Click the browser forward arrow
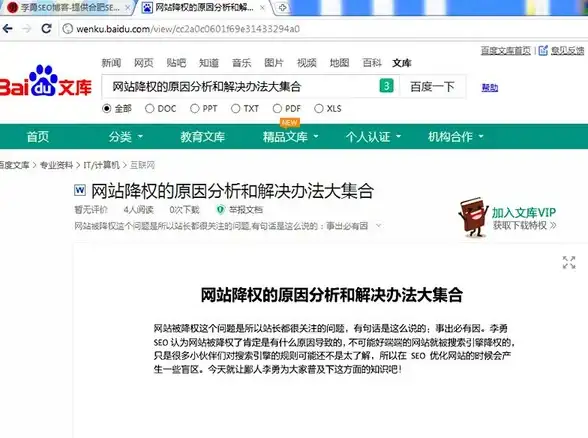588x438 pixels. coord(27,28)
